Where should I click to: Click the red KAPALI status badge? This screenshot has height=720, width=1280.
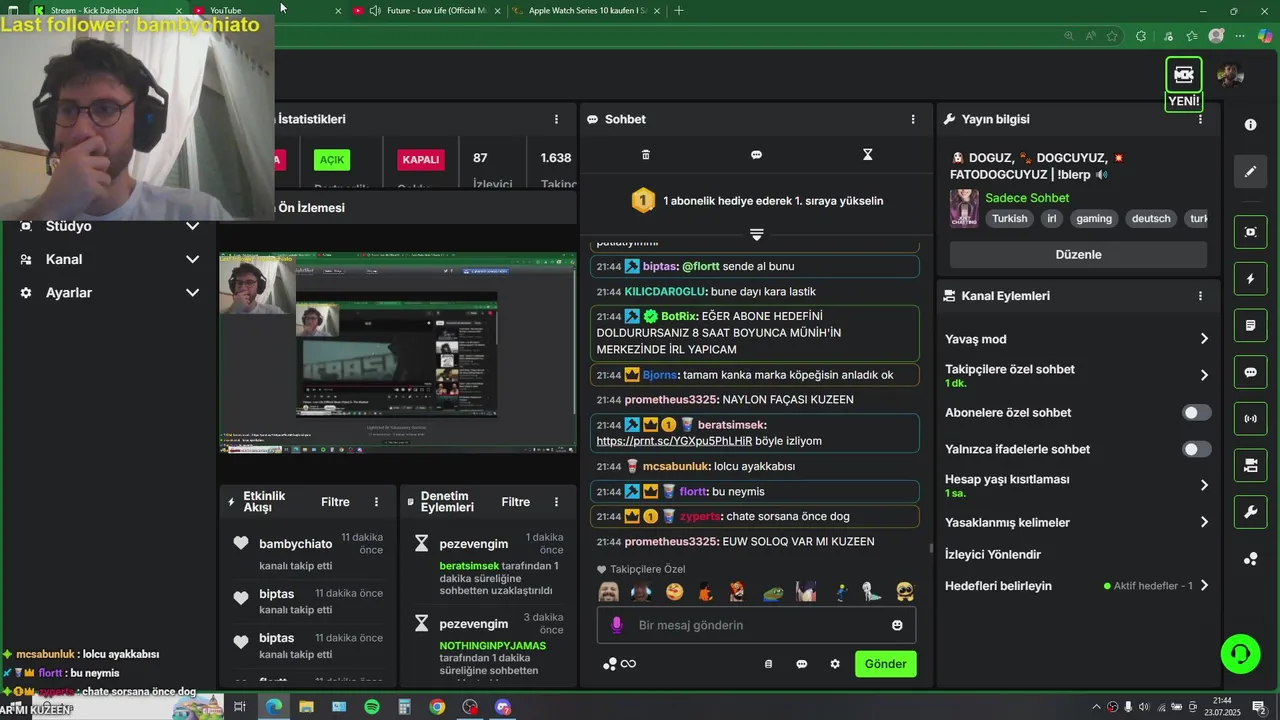pos(420,160)
